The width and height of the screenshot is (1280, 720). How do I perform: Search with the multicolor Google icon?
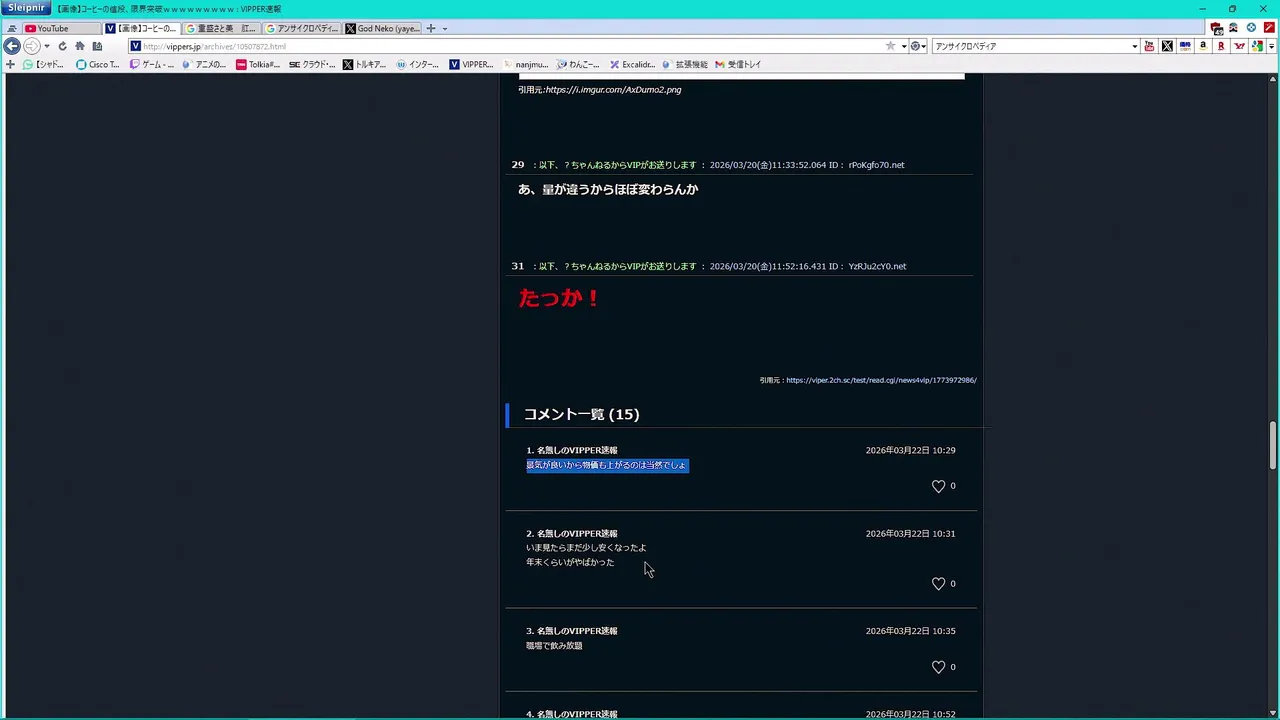[x=1257, y=46]
